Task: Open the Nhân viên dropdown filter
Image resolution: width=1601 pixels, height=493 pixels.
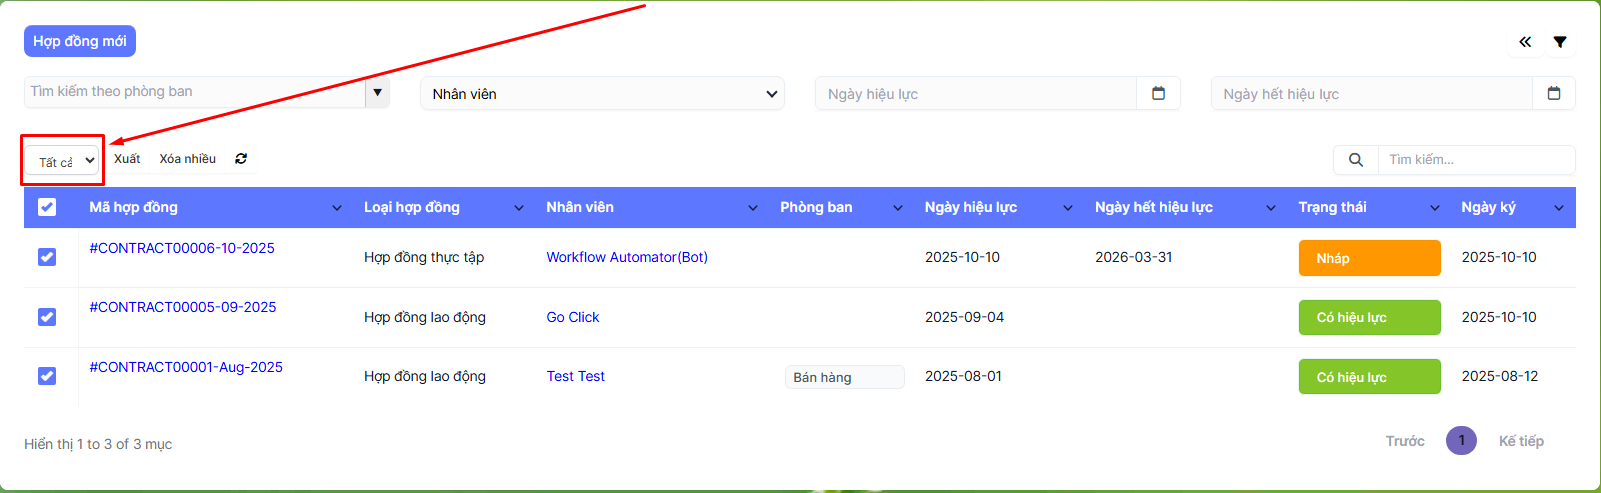Action: pyautogui.click(x=602, y=94)
